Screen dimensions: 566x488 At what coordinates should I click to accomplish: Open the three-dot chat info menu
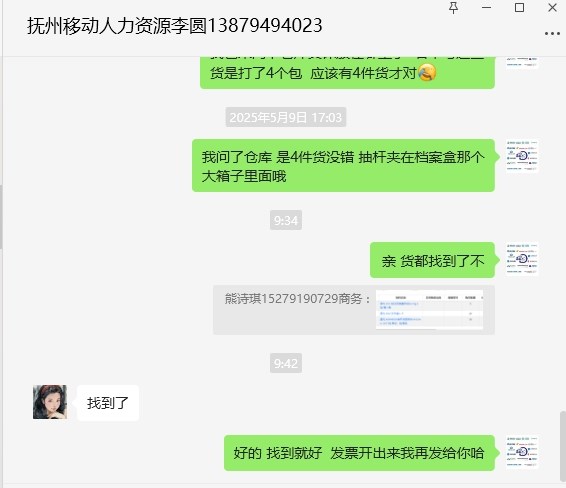552,34
